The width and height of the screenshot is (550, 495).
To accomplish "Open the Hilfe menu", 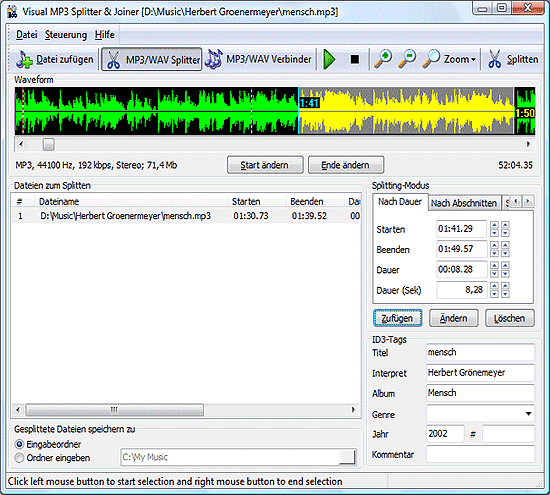I will click(x=105, y=35).
